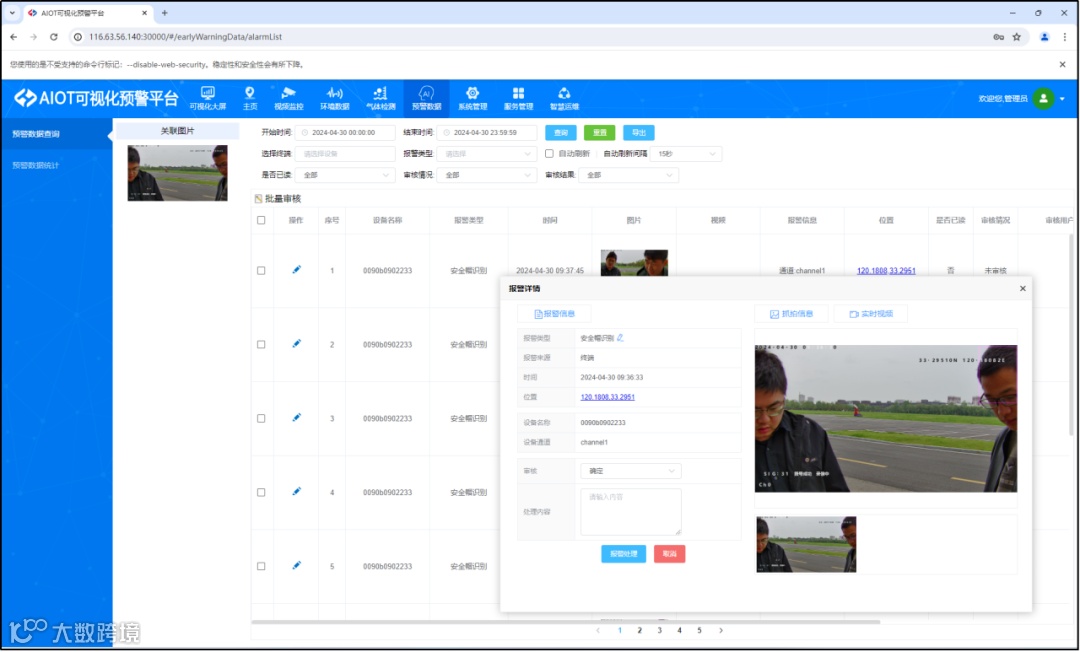Open the 可视化大屏 dashboard icon
The image size is (1080, 652).
(x=207, y=98)
